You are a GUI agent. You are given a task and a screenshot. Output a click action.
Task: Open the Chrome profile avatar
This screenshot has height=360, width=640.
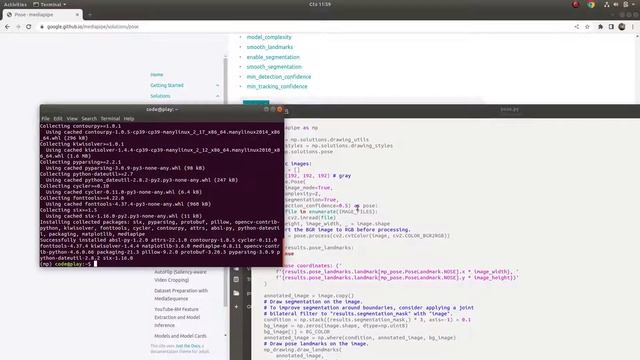(x=622, y=27)
